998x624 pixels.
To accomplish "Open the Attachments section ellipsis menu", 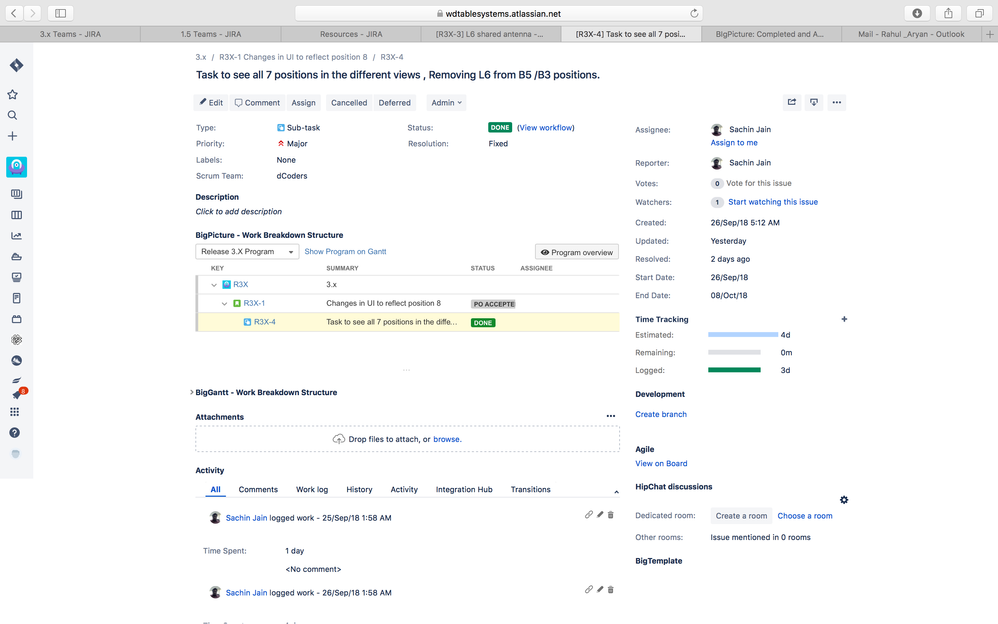I will point(611,416).
